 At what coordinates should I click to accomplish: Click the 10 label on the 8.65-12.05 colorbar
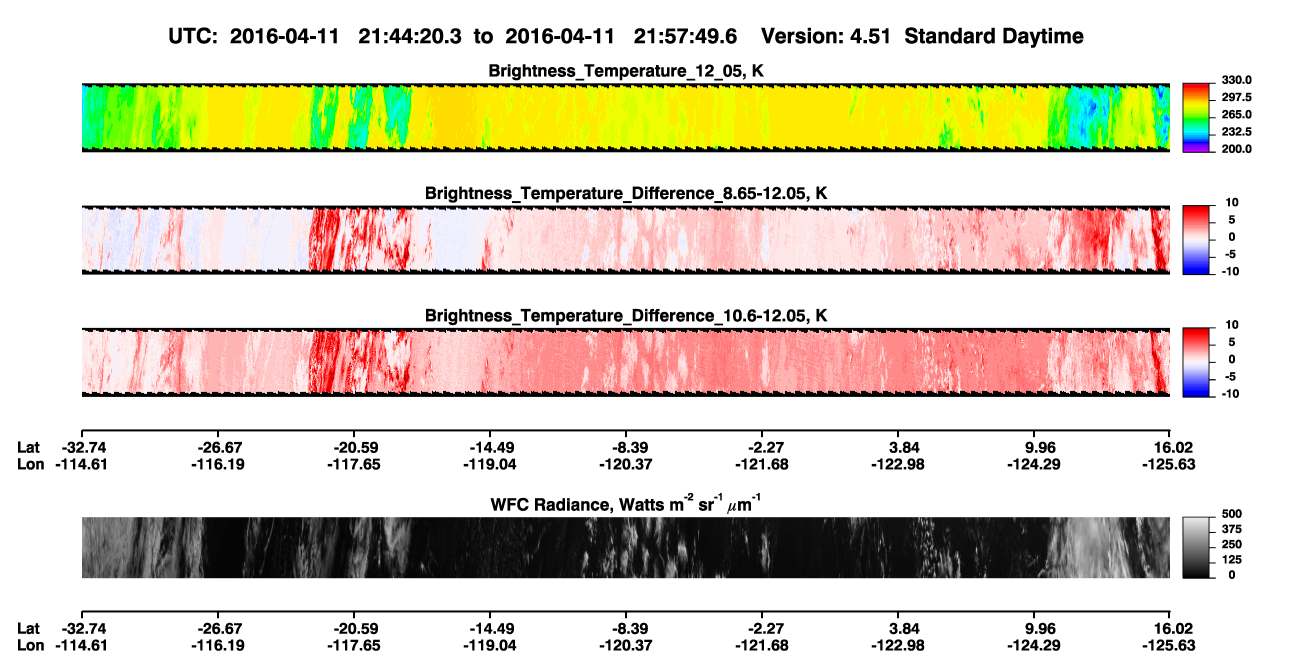coord(1230,202)
